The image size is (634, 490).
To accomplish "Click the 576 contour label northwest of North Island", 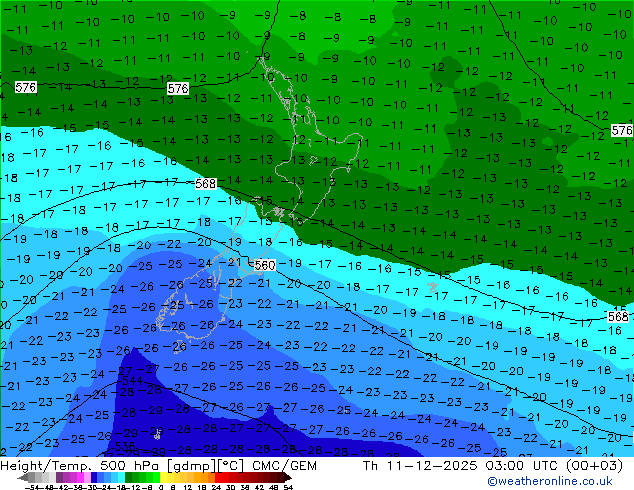I will coord(178,88).
